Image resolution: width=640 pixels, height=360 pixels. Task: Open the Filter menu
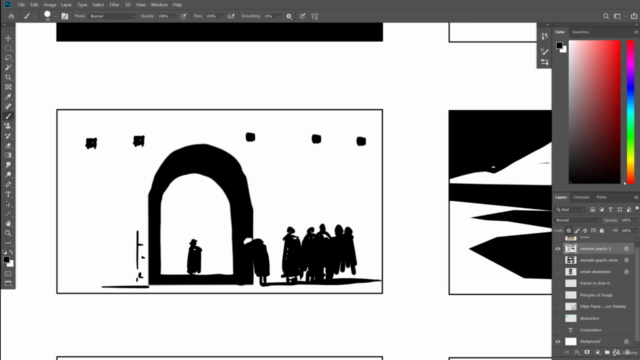(114, 5)
